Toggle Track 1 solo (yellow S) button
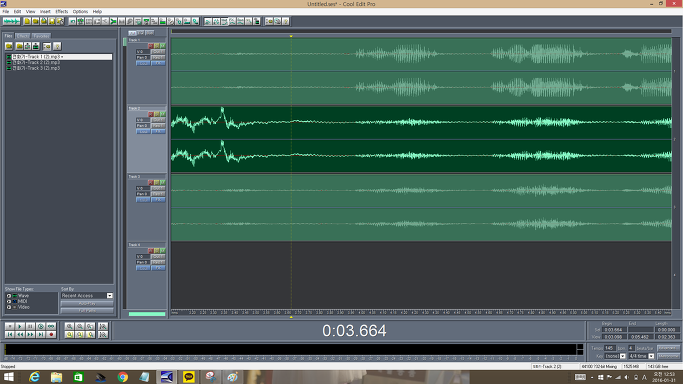 (157, 46)
